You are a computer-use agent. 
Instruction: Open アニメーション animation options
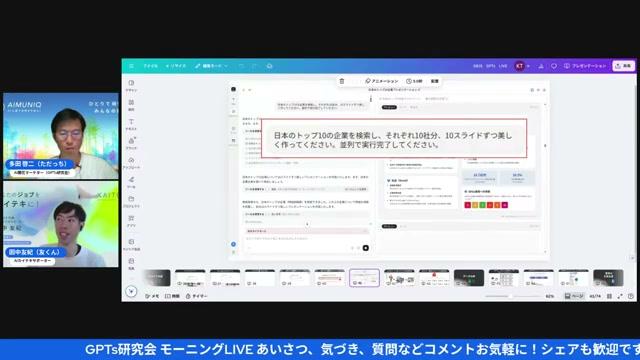point(382,81)
